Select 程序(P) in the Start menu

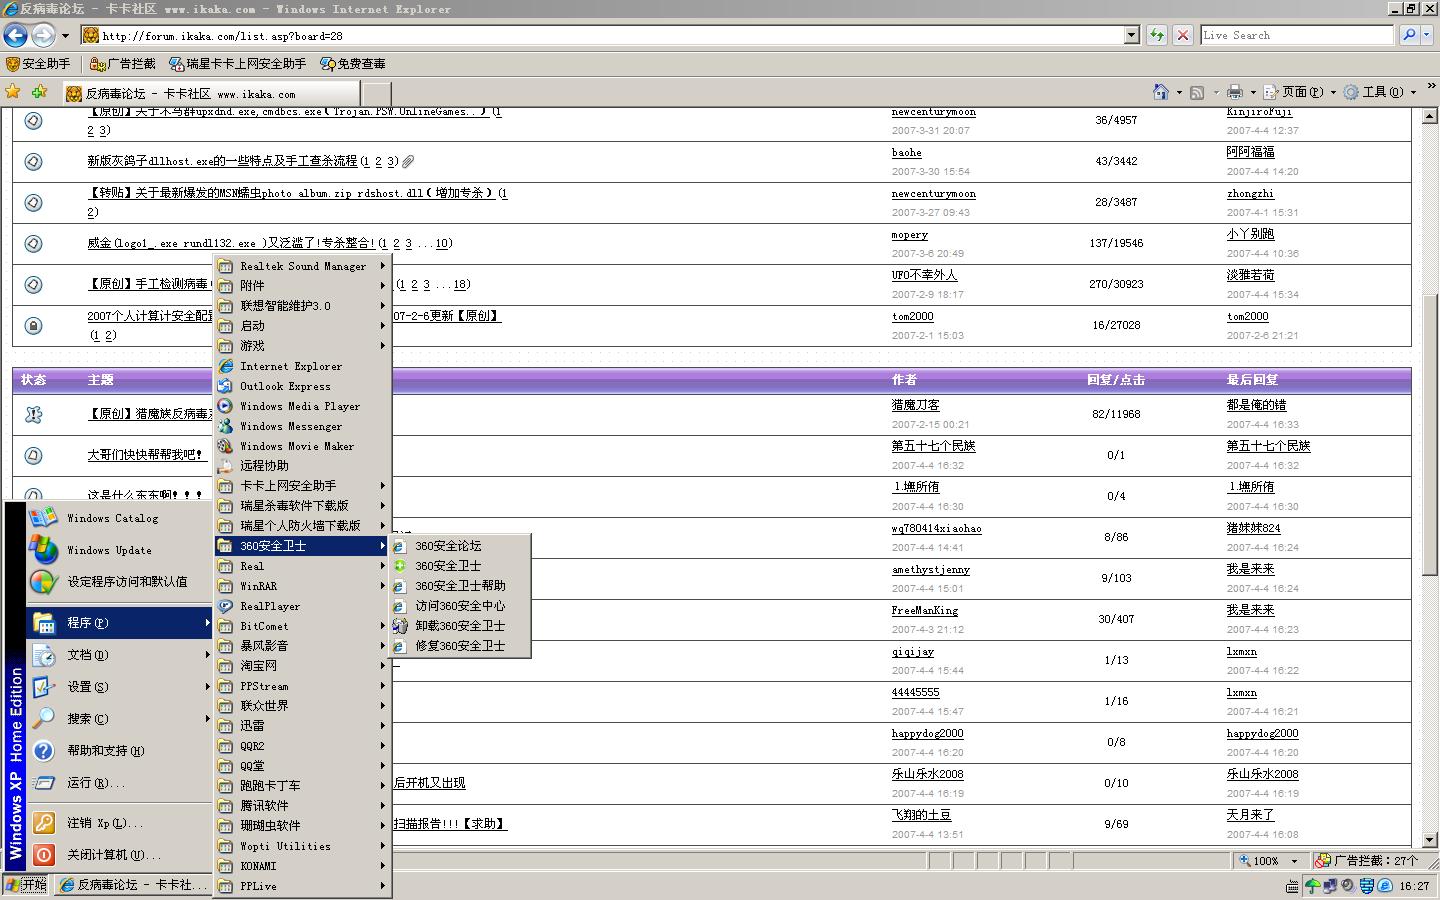120,622
